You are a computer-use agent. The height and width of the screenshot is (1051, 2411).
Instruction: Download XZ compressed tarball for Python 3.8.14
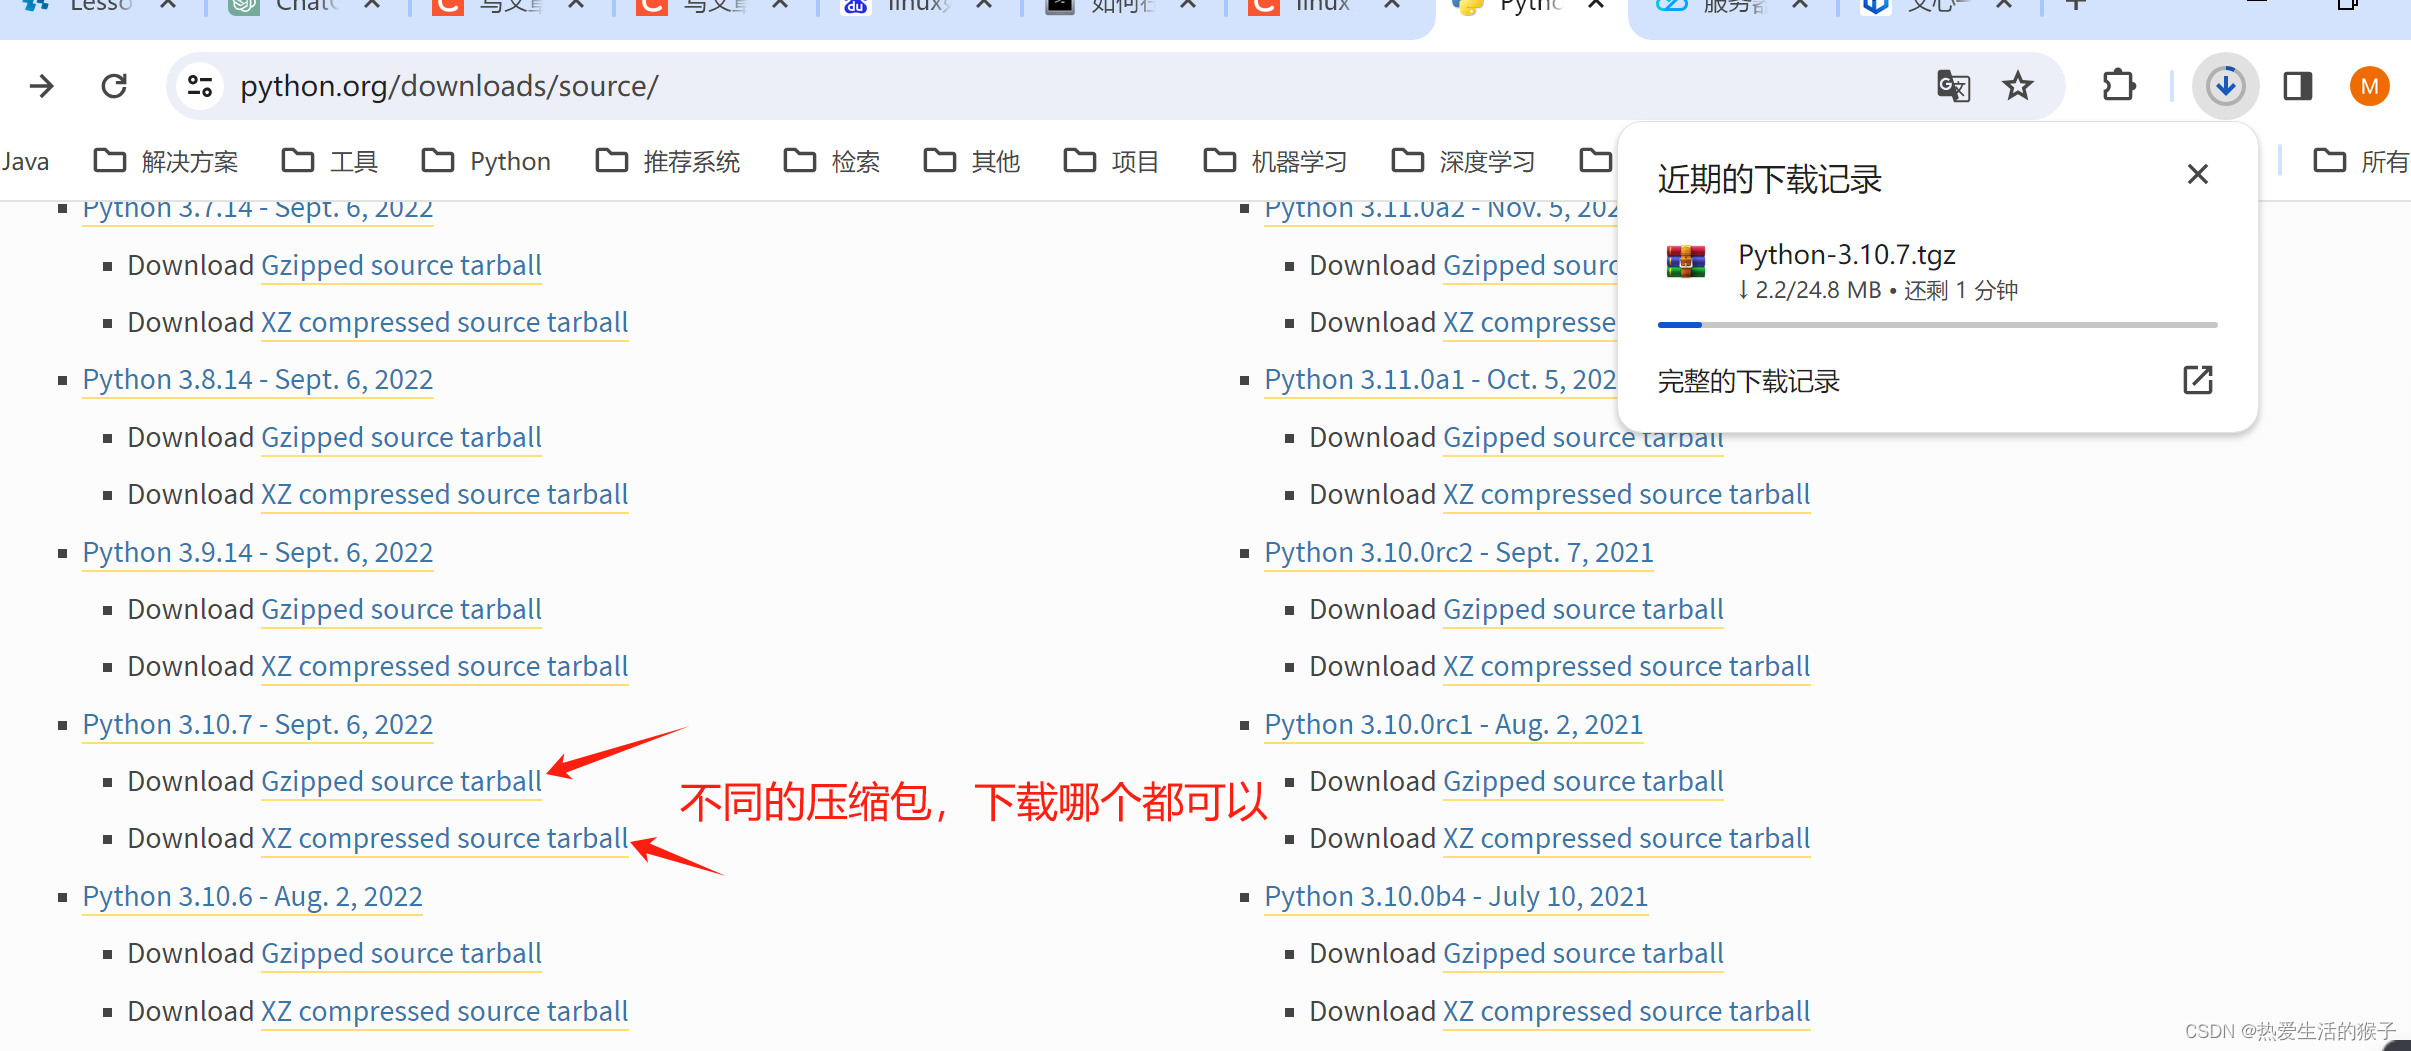[x=445, y=494]
